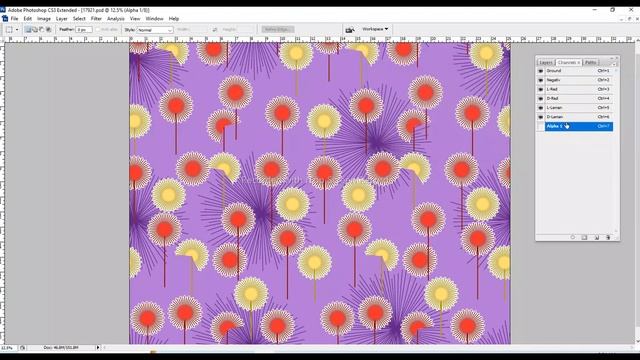The width and height of the screenshot is (640, 360).
Task: Select the Subtract from selection mode icon
Action: (42, 29)
